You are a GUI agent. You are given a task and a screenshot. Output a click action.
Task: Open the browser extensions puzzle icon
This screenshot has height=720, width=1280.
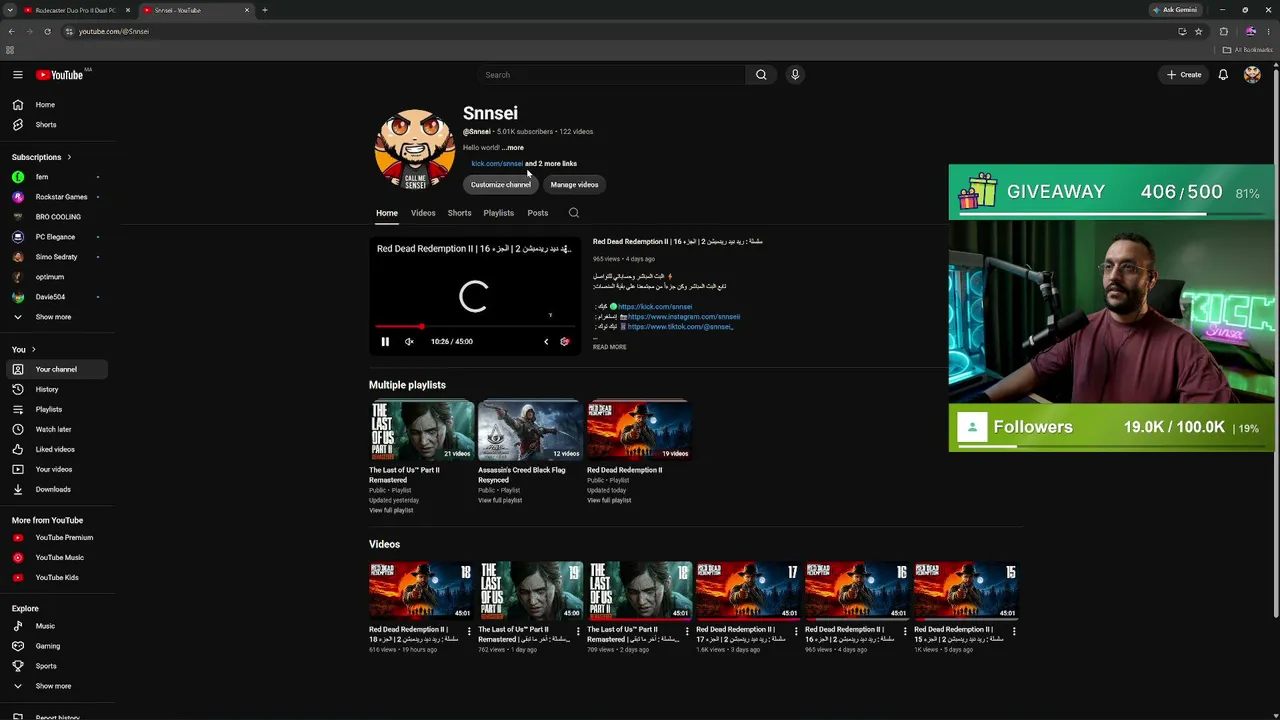point(1223,31)
